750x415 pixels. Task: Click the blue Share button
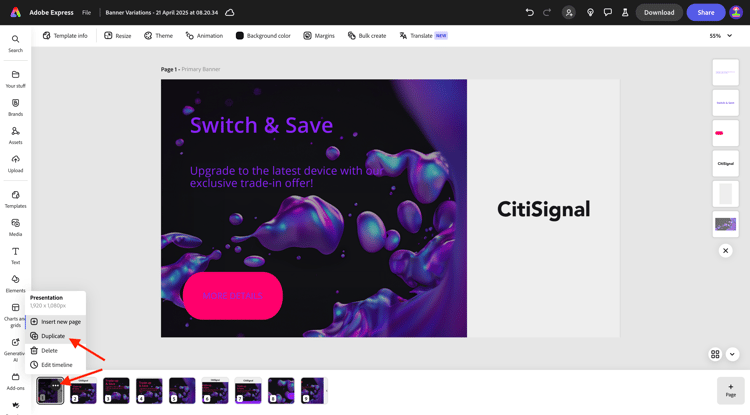pyautogui.click(x=706, y=12)
